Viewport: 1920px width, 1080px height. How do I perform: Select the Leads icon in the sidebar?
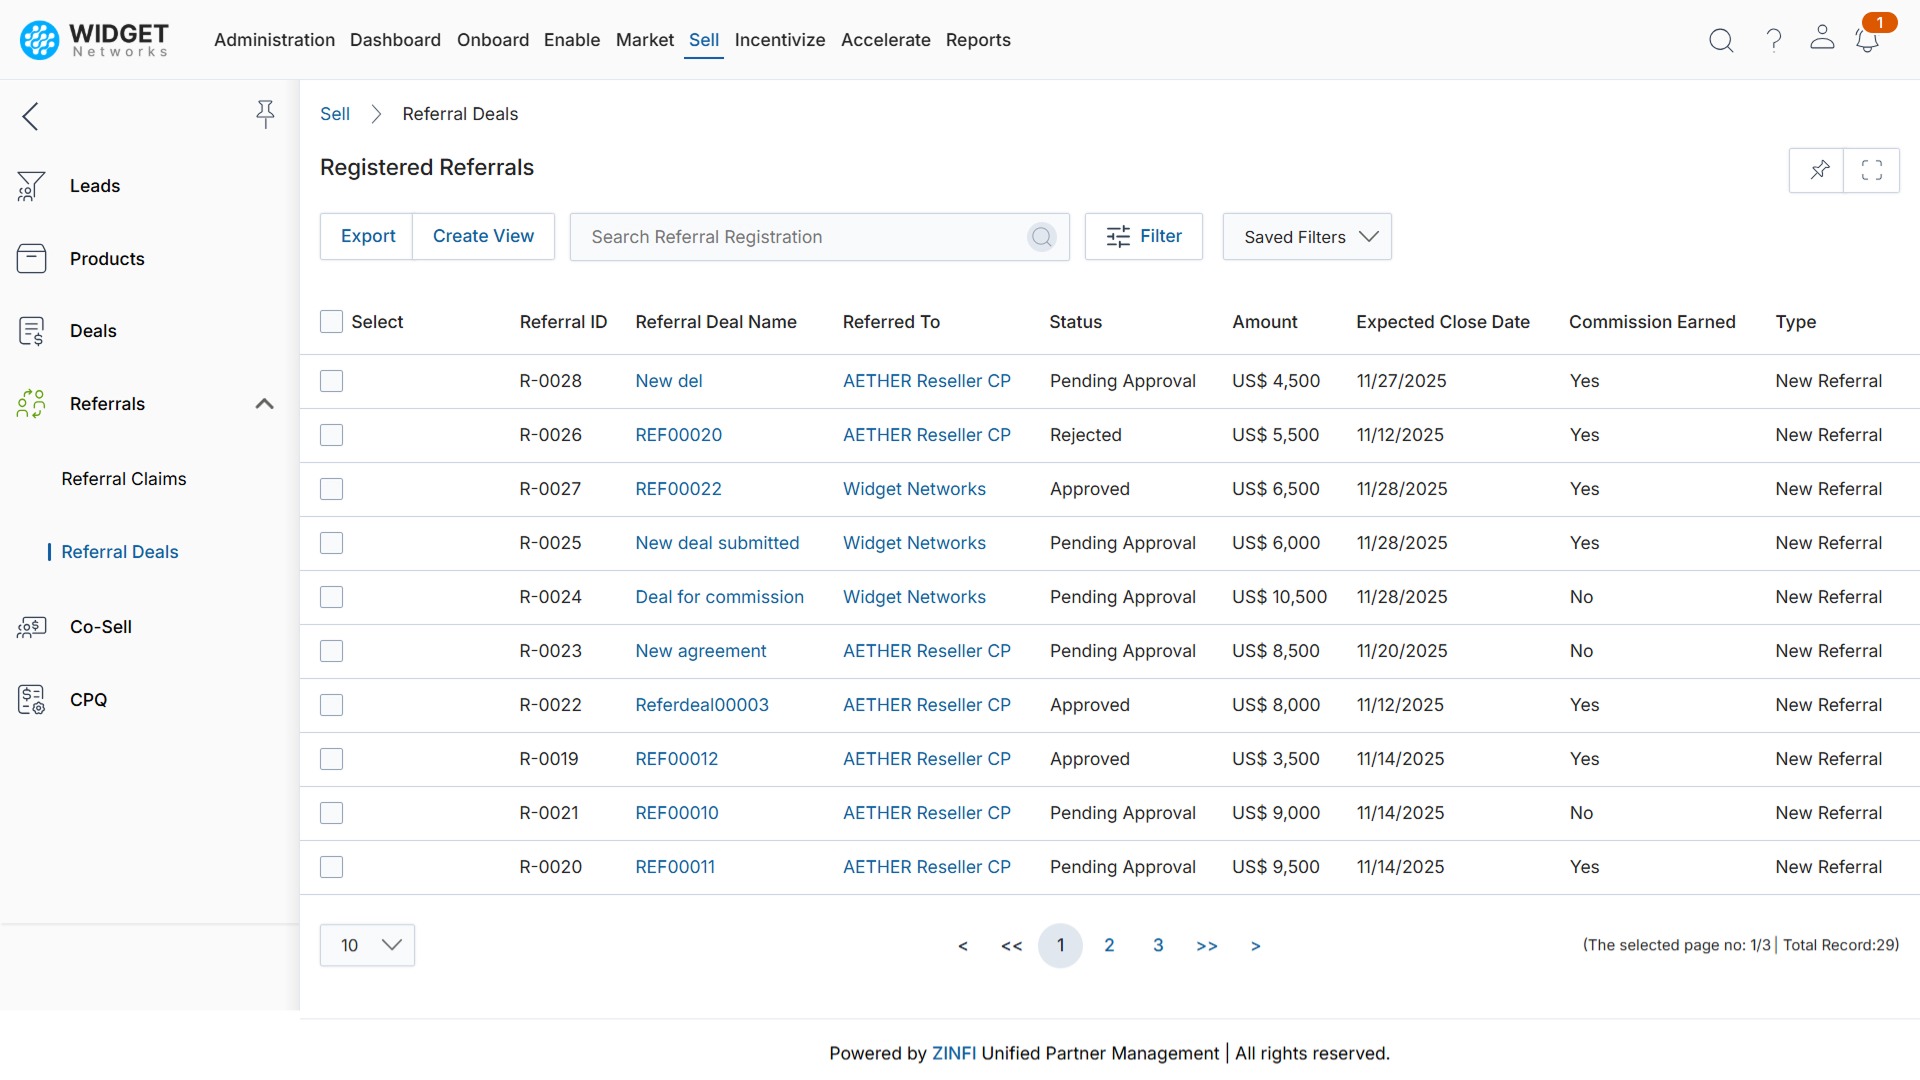[31, 185]
